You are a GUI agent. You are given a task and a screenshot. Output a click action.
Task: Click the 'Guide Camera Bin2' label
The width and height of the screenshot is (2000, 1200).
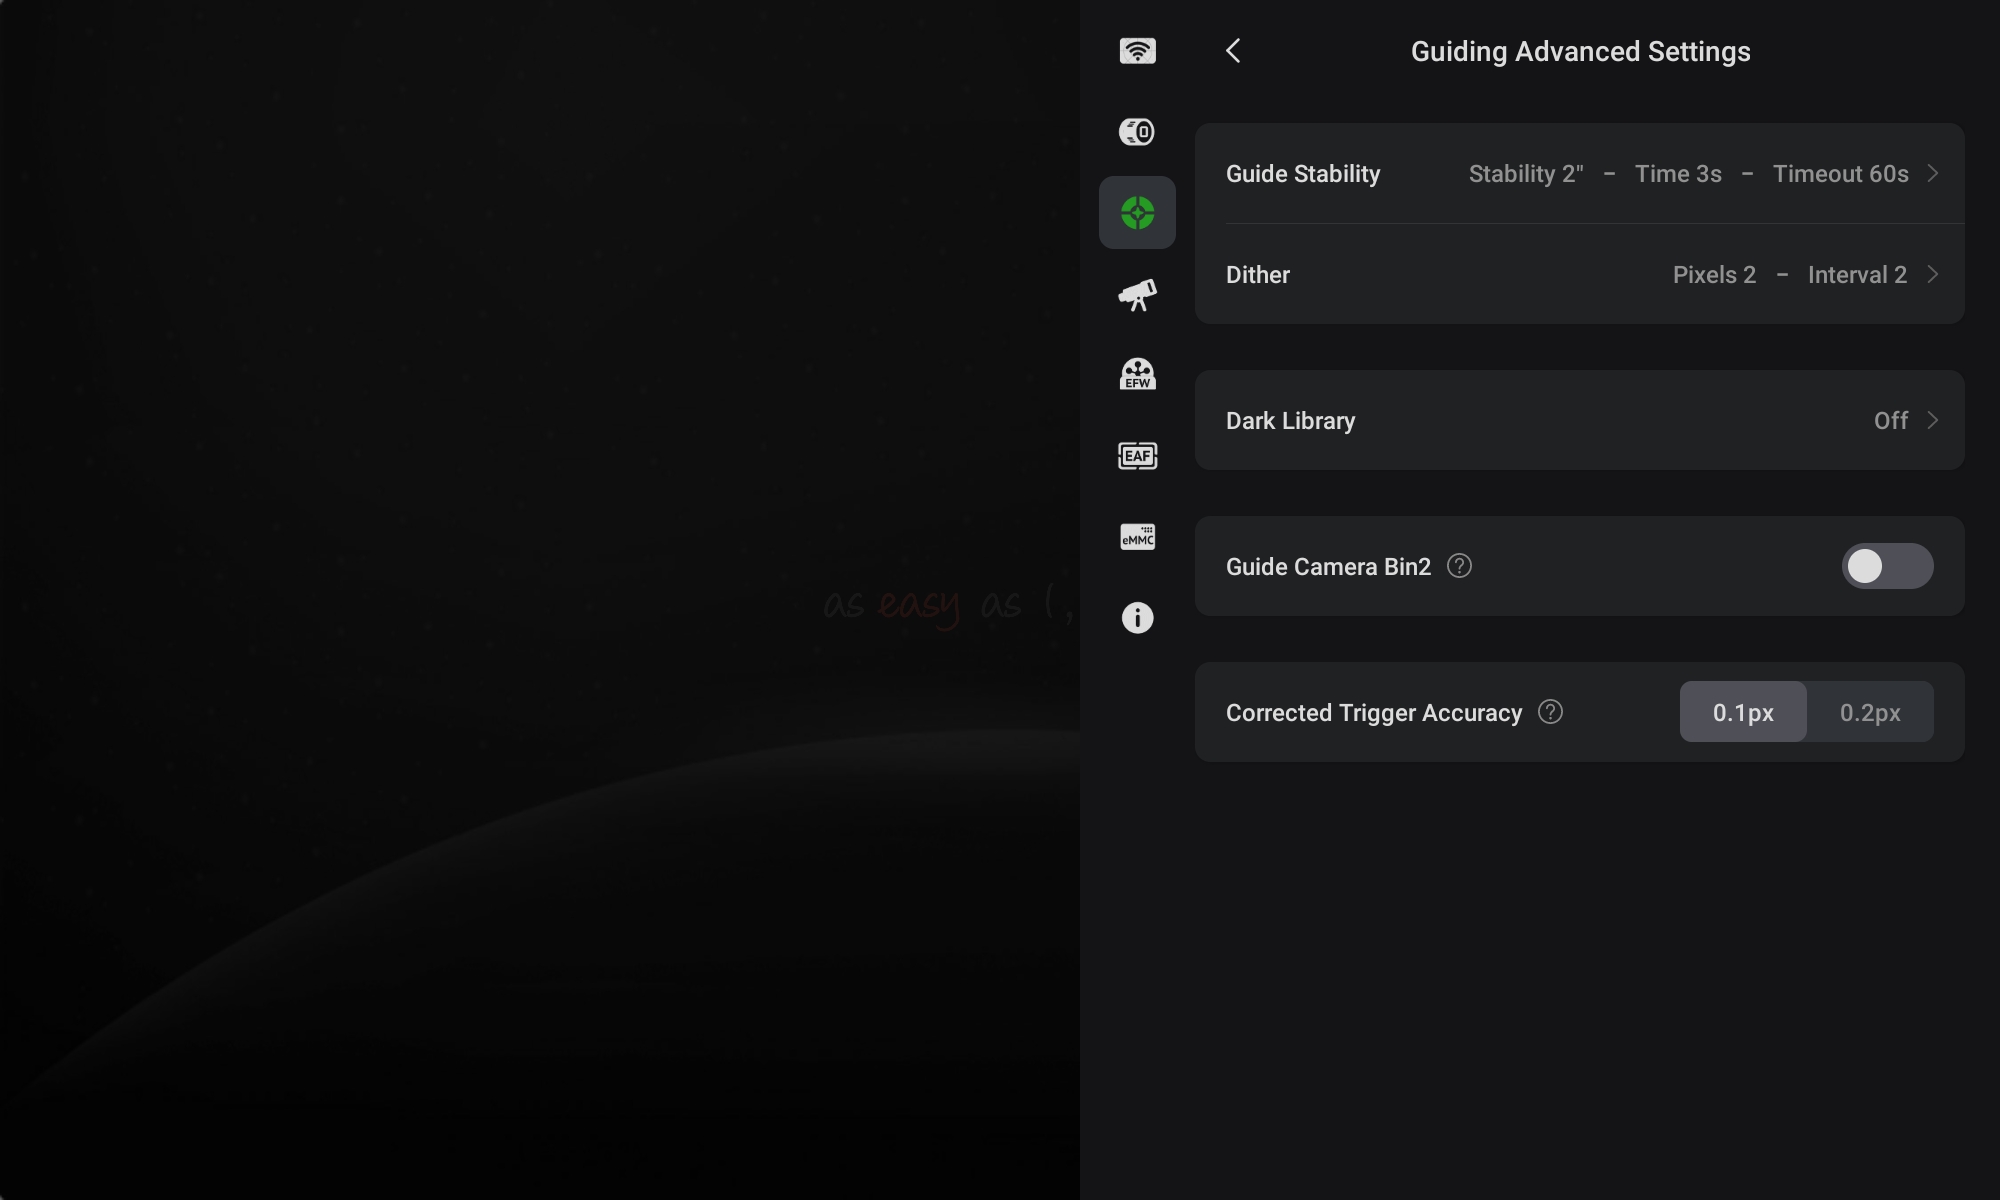tap(1328, 567)
